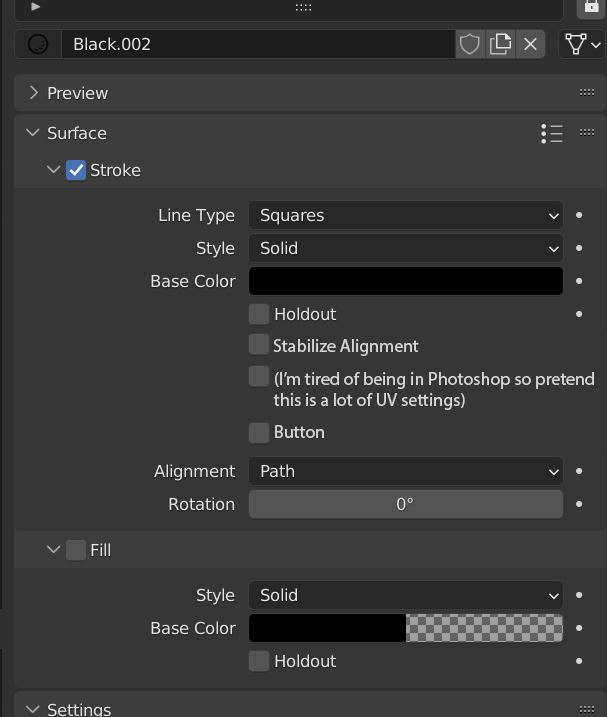Open the link type mesh icon dropdown
The height and width of the screenshot is (717, 607).
click(x=582, y=44)
